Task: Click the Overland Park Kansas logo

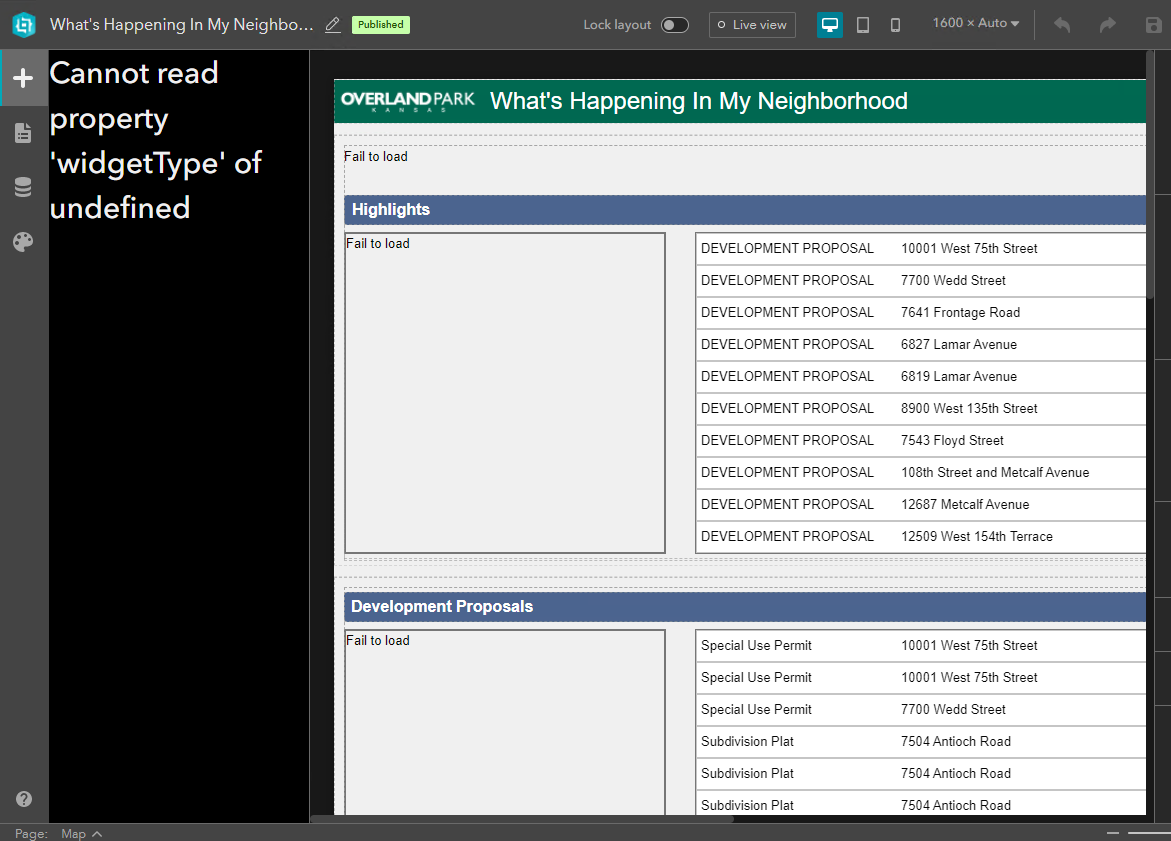Action: [408, 101]
